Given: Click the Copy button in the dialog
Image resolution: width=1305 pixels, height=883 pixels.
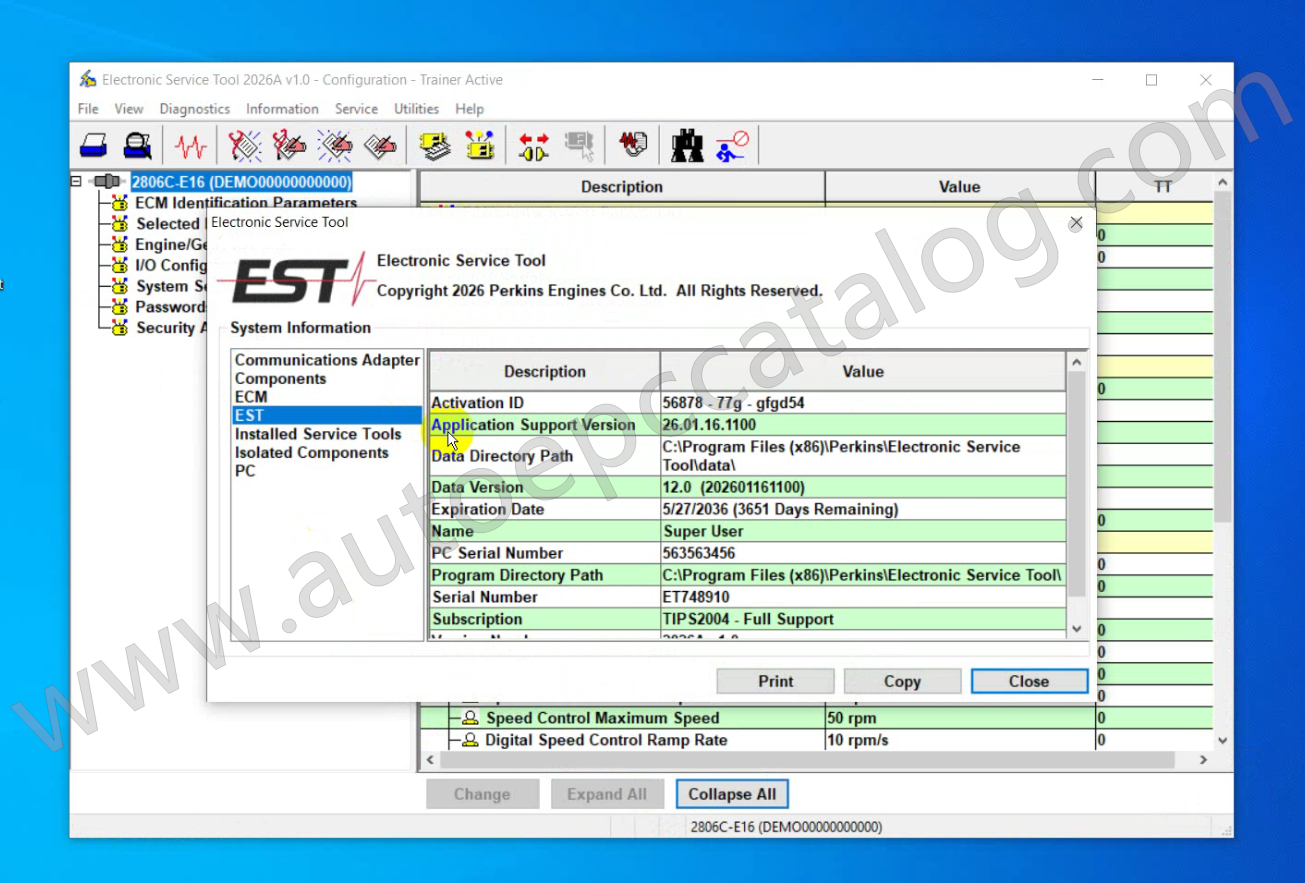Looking at the screenshot, I should (902, 681).
